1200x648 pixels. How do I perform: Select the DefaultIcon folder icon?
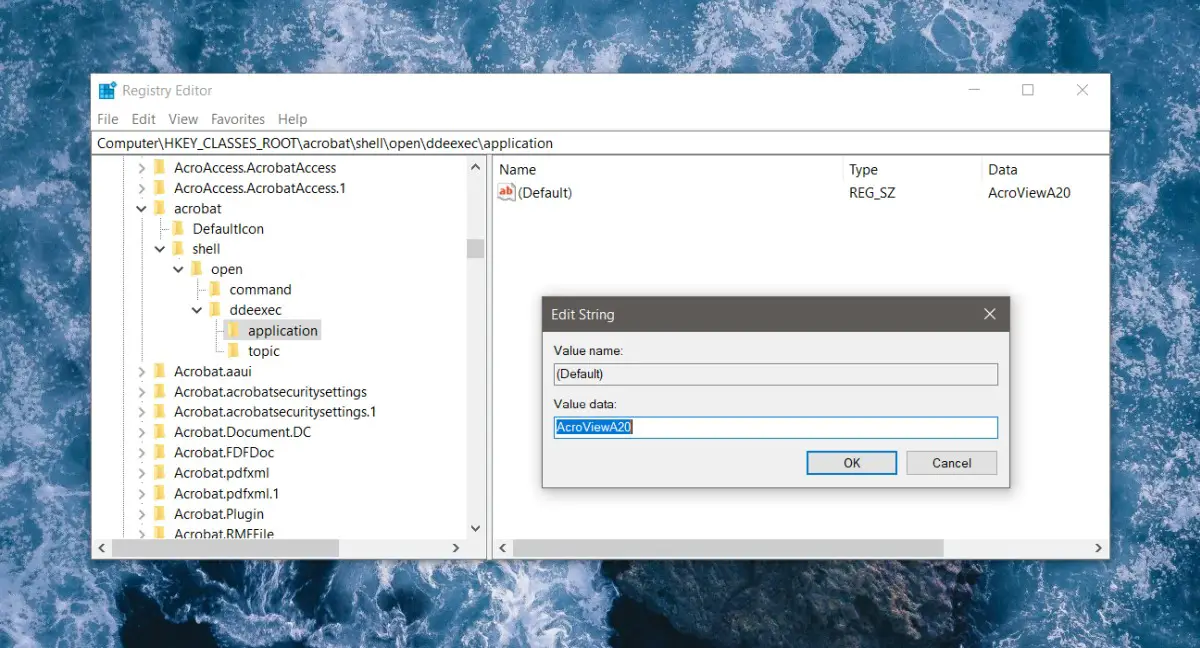coord(178,228)
